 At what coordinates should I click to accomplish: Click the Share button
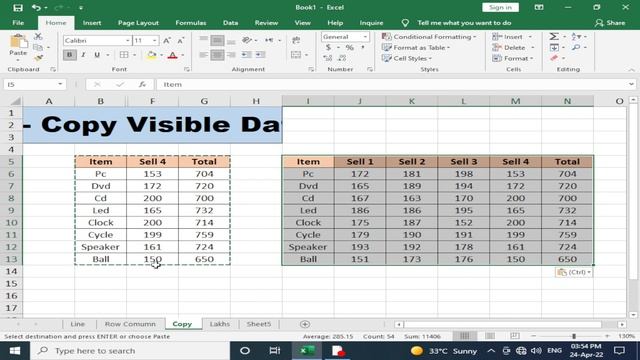(x=610, y=23)
